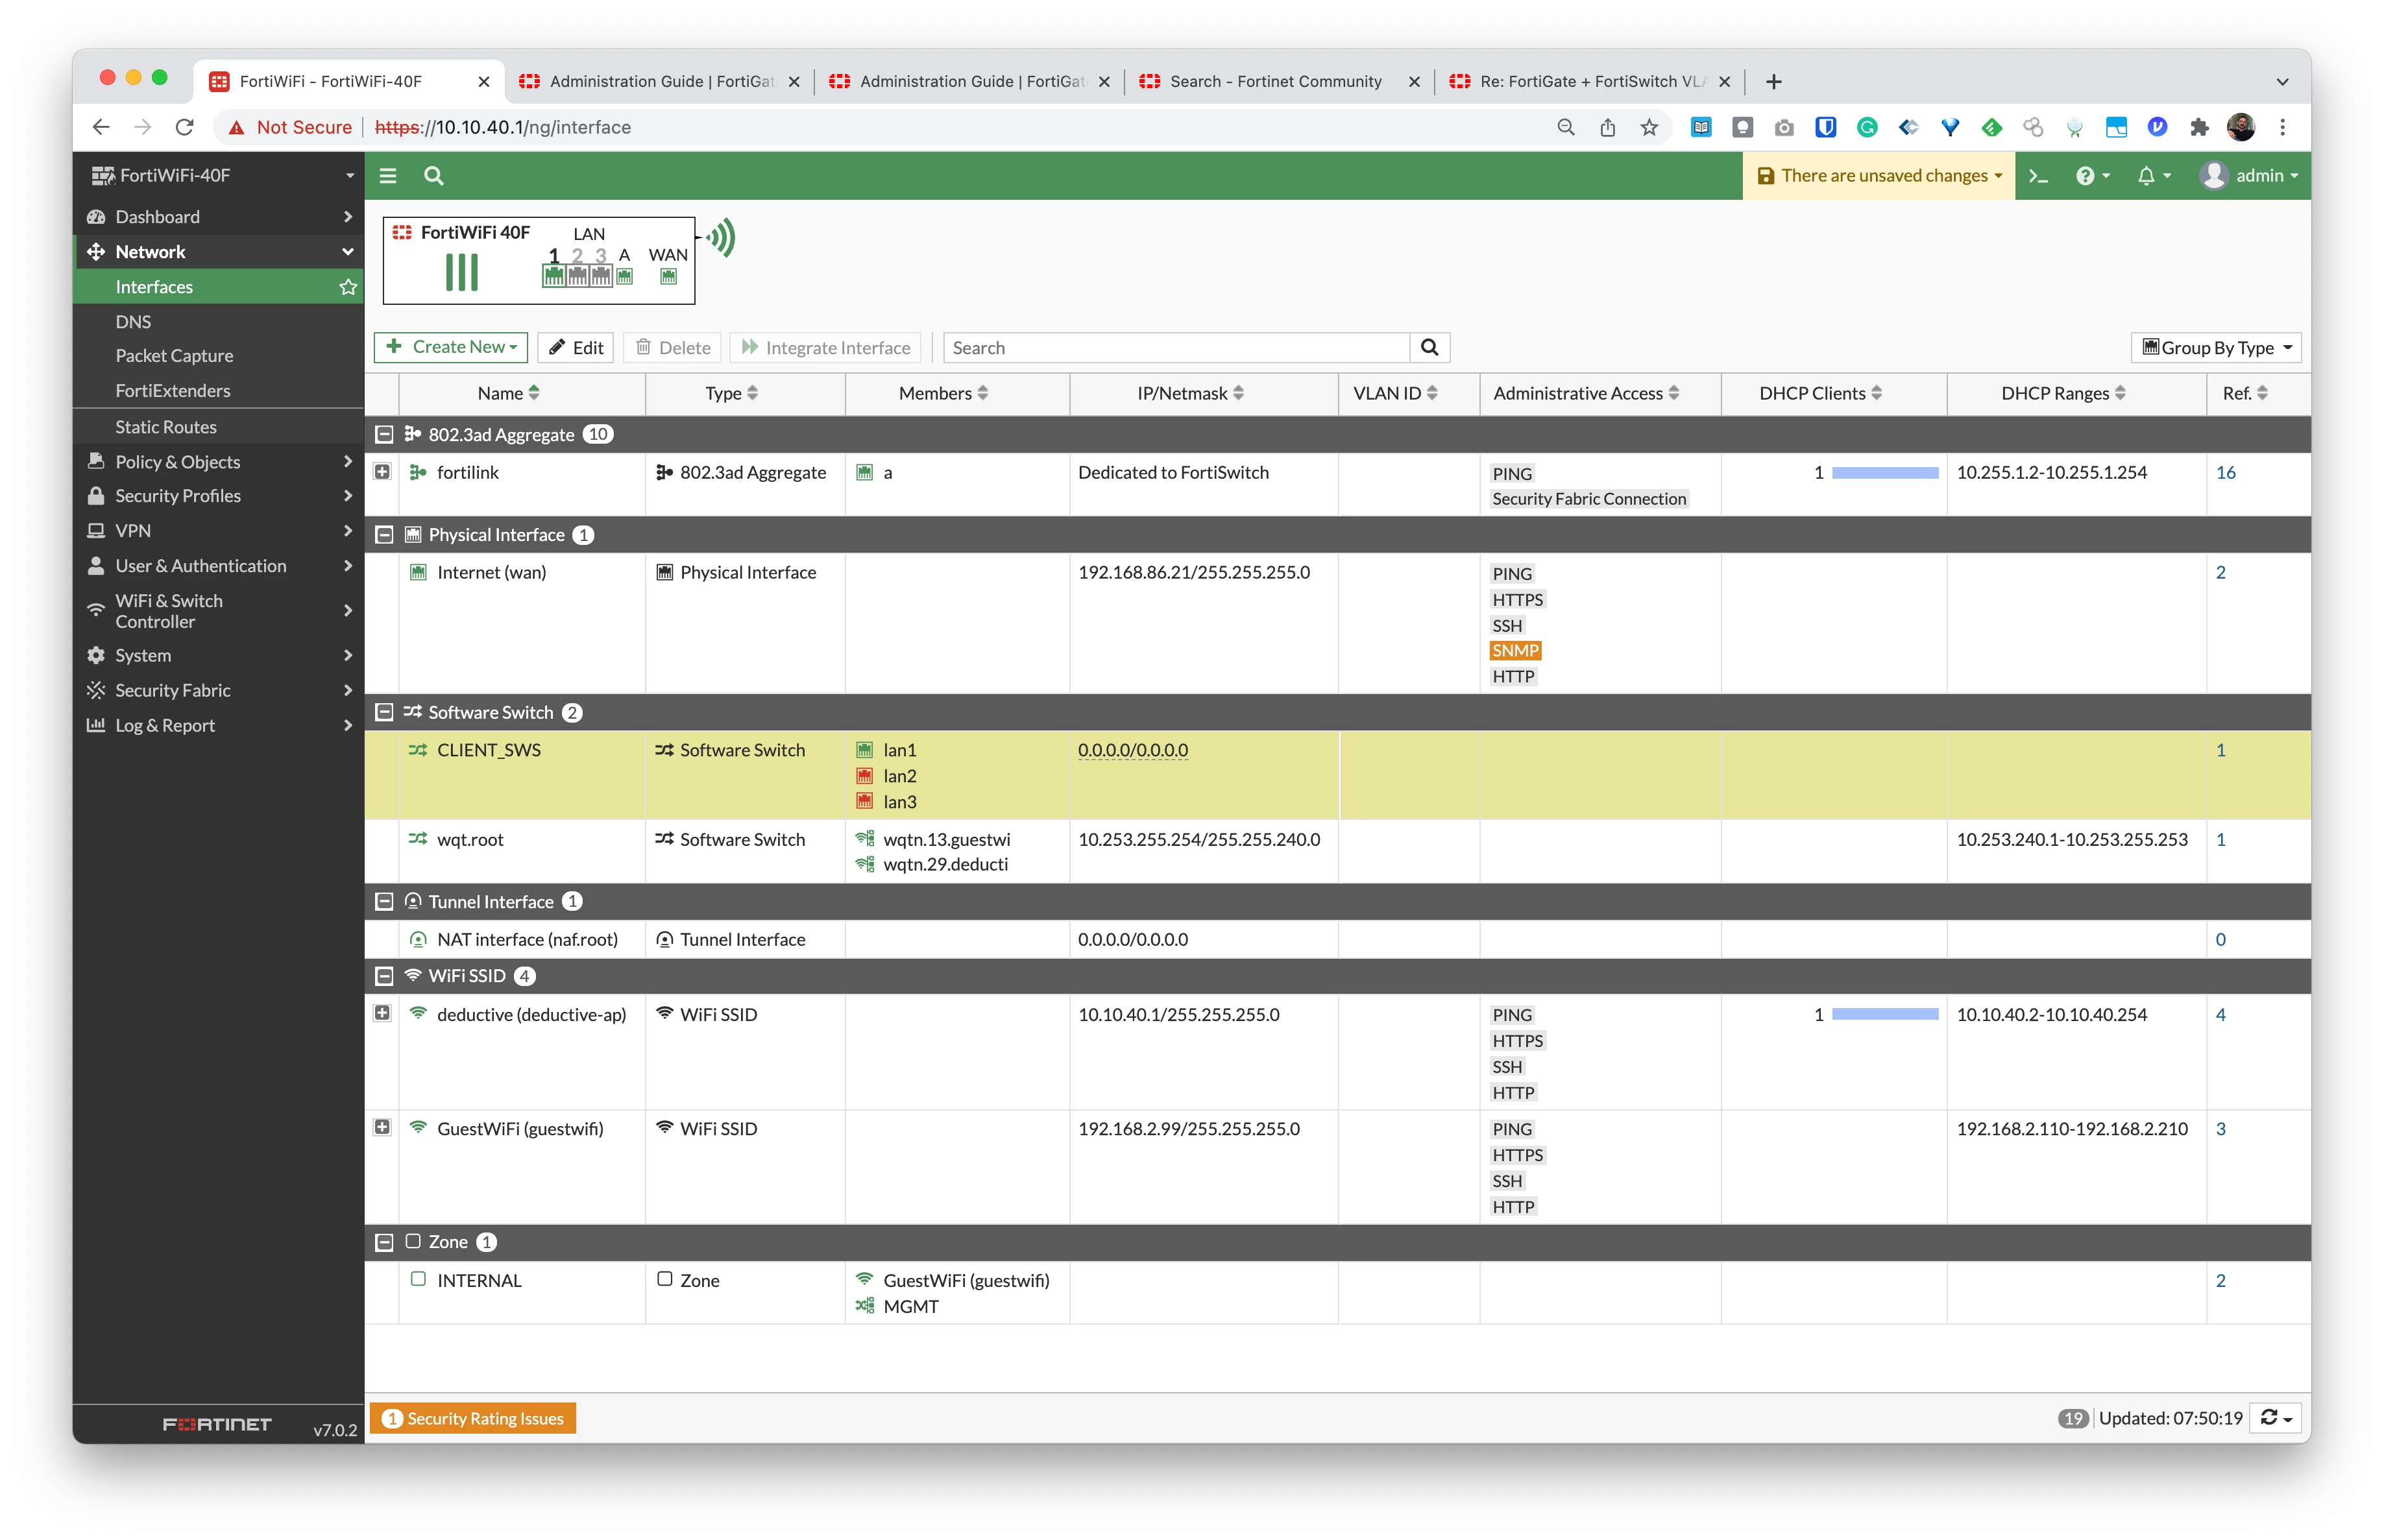2384x1540 pixels.
Task: Open Security Rating Issues notice
Action: coord(473,1418)
